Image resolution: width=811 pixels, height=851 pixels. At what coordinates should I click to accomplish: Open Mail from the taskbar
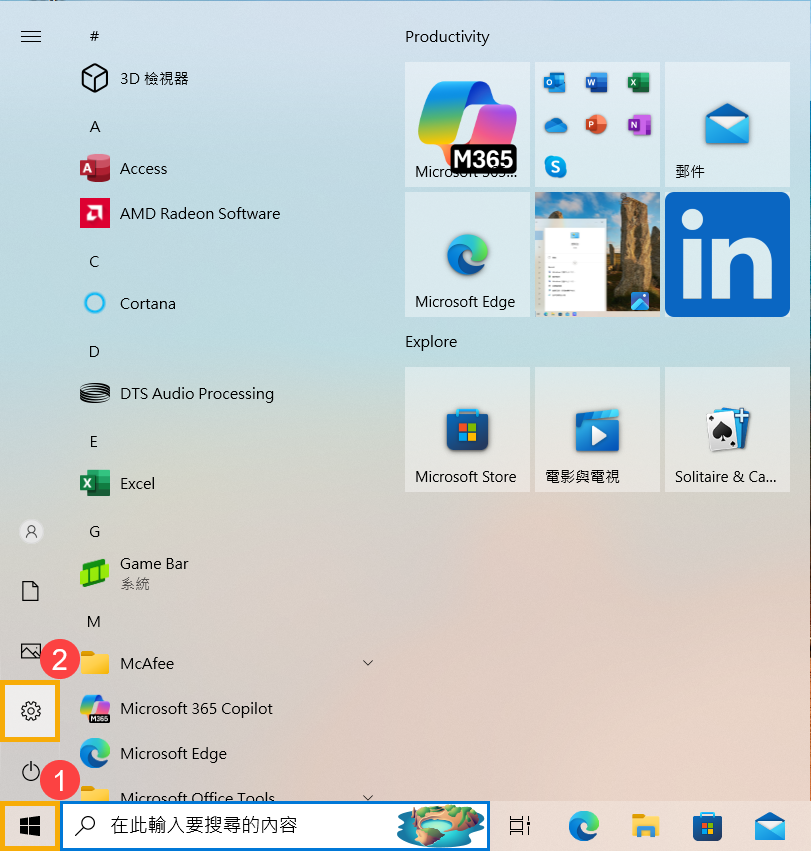click(x=770, y=827)
